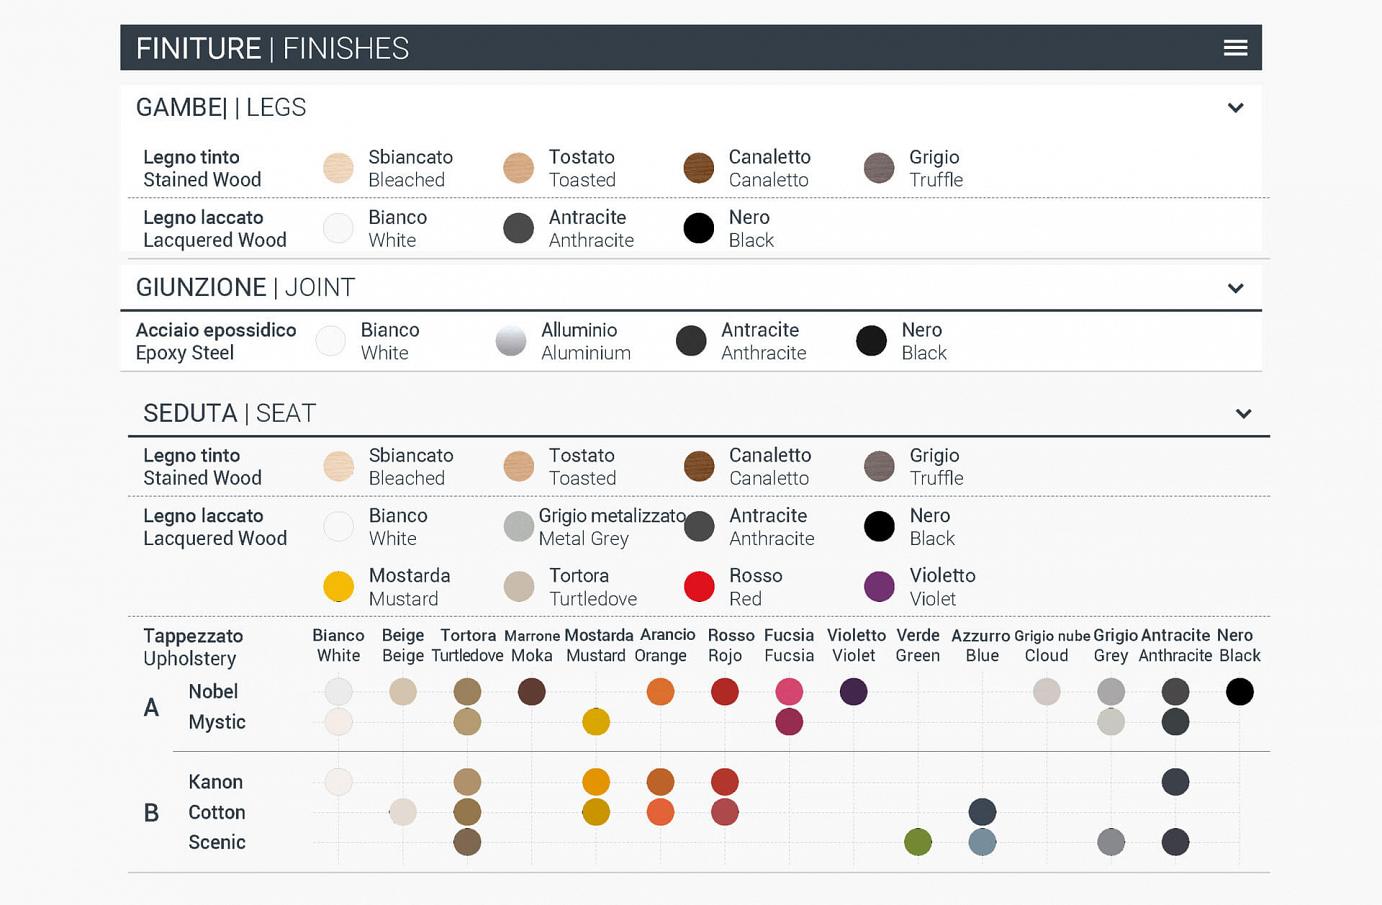The height and width of the screenshot is (905, 1382).
Task: Select Mostarda Mustard lacquered seat color
Action: [339, 586]
